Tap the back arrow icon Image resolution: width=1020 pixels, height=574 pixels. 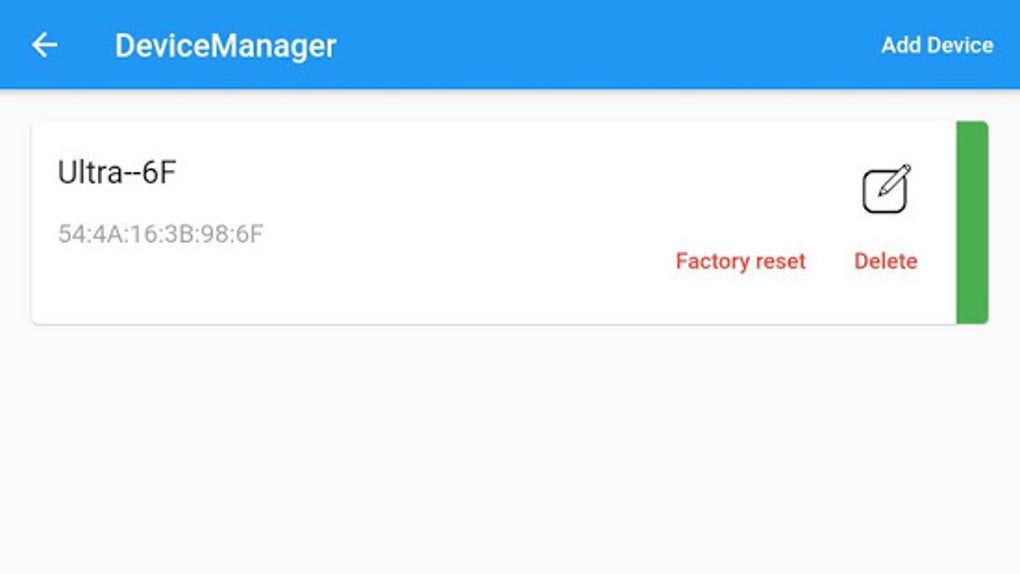[x=44, y=45]
